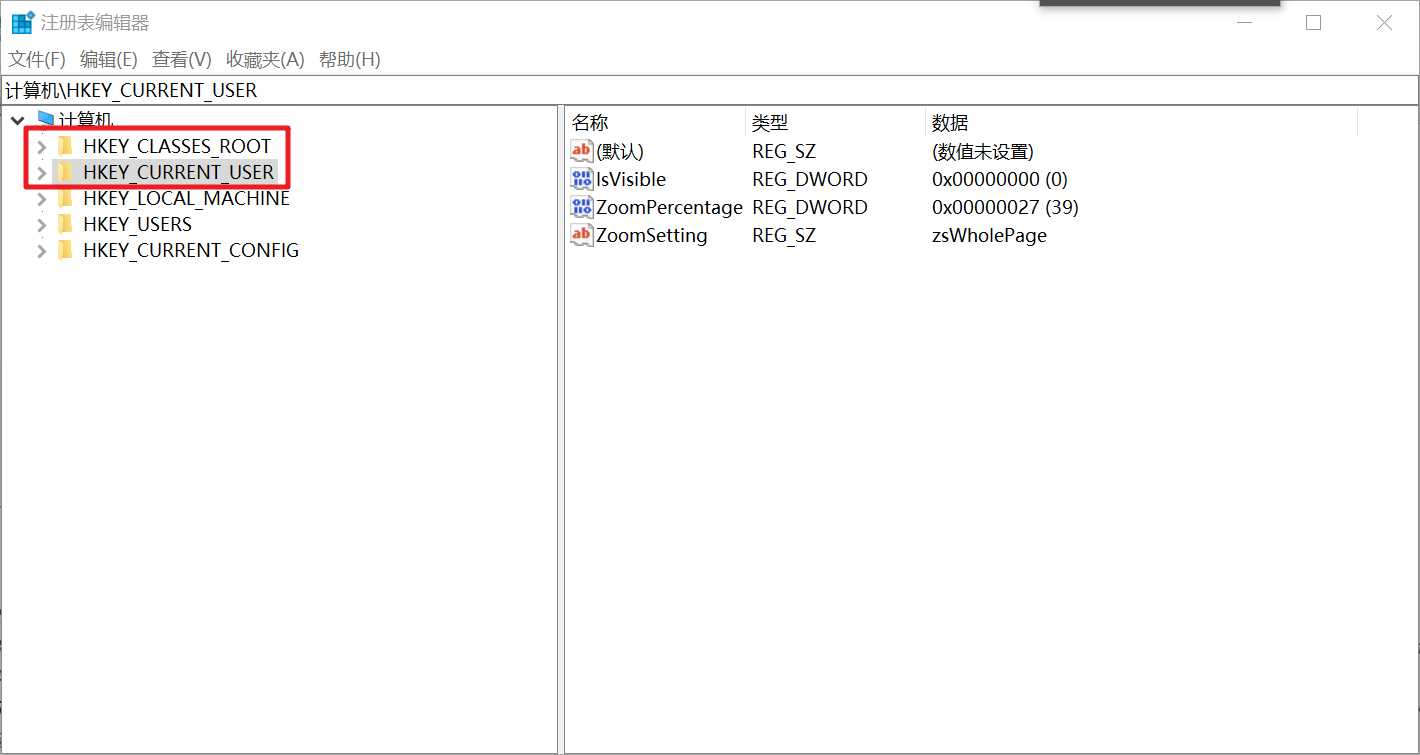Open the 文件(F) menu
Viewport: 1420px width, 755px height.
click(37, 60)
